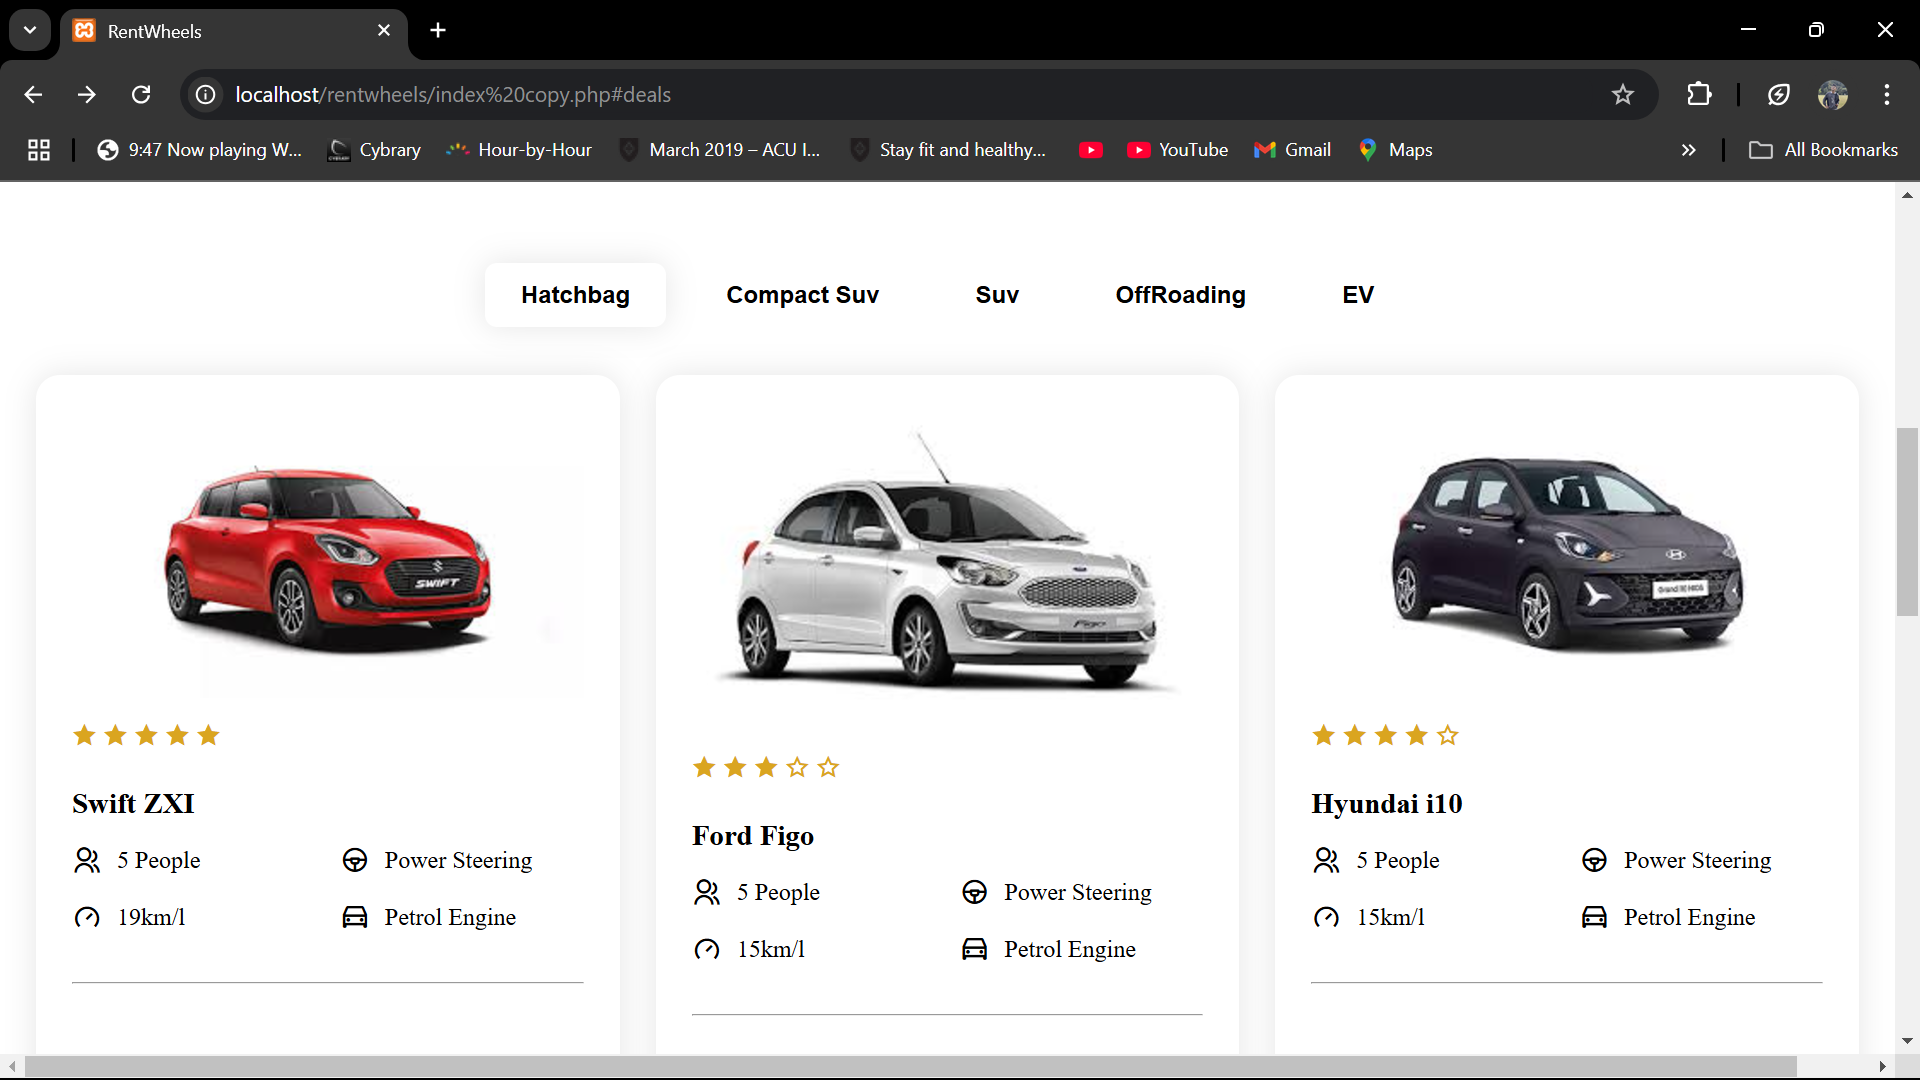Image resolution: width=1920 pixels, height=1080 pixels.
Task: Click the car engine icon on Hyundai i10
Action: 1595,917
